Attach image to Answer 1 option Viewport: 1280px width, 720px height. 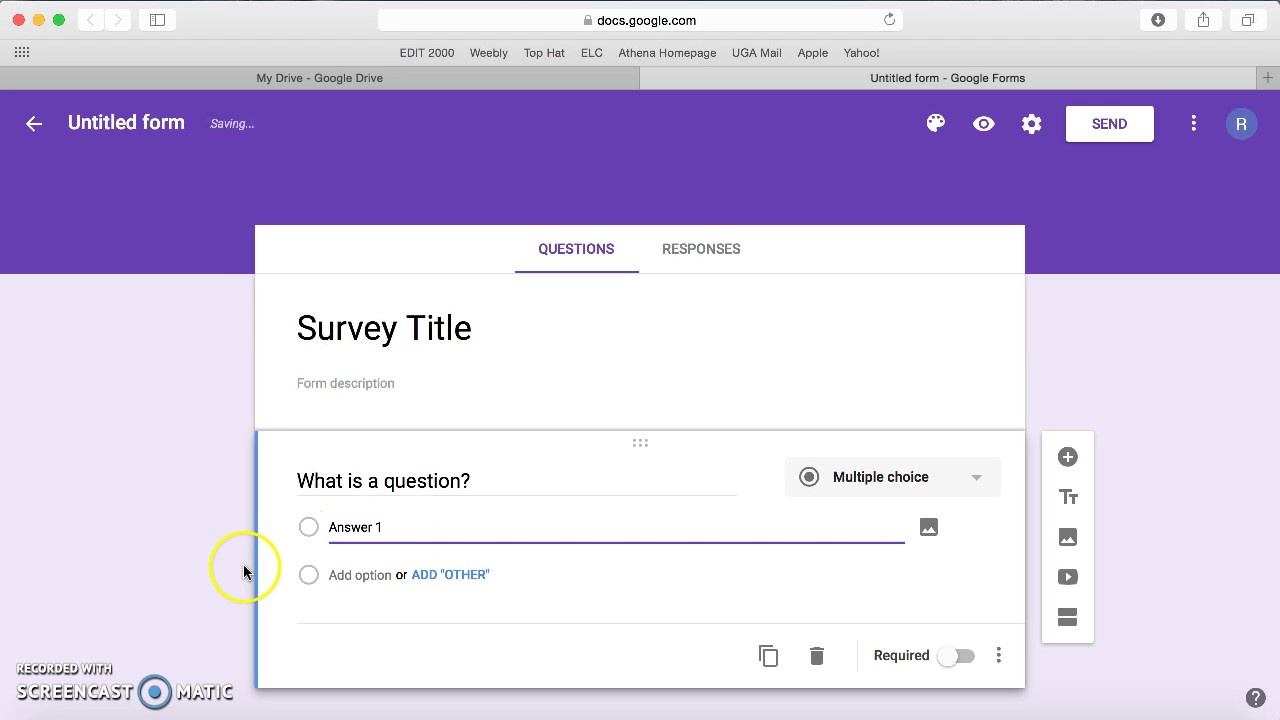pyautogui.click(x=929, y=527)
